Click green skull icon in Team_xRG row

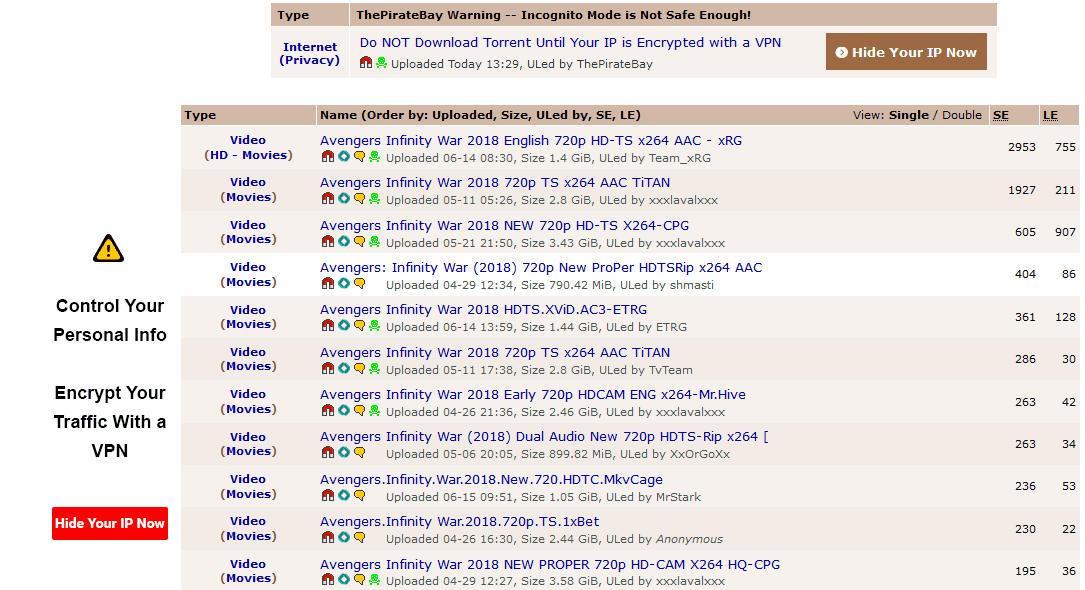374,157
